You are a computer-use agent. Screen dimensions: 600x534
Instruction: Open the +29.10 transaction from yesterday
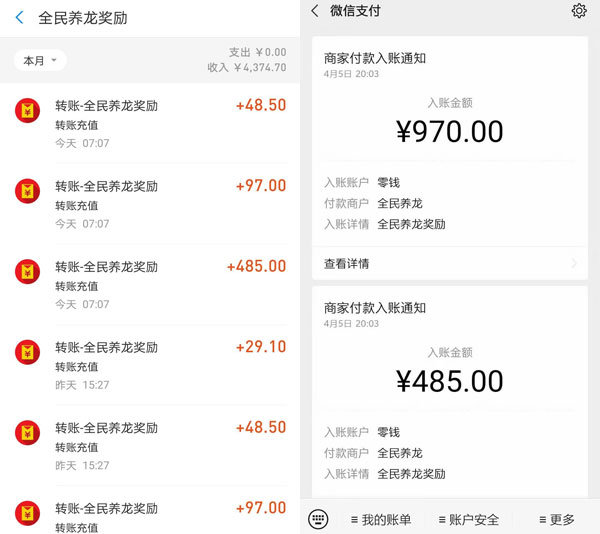pos(150,365)
